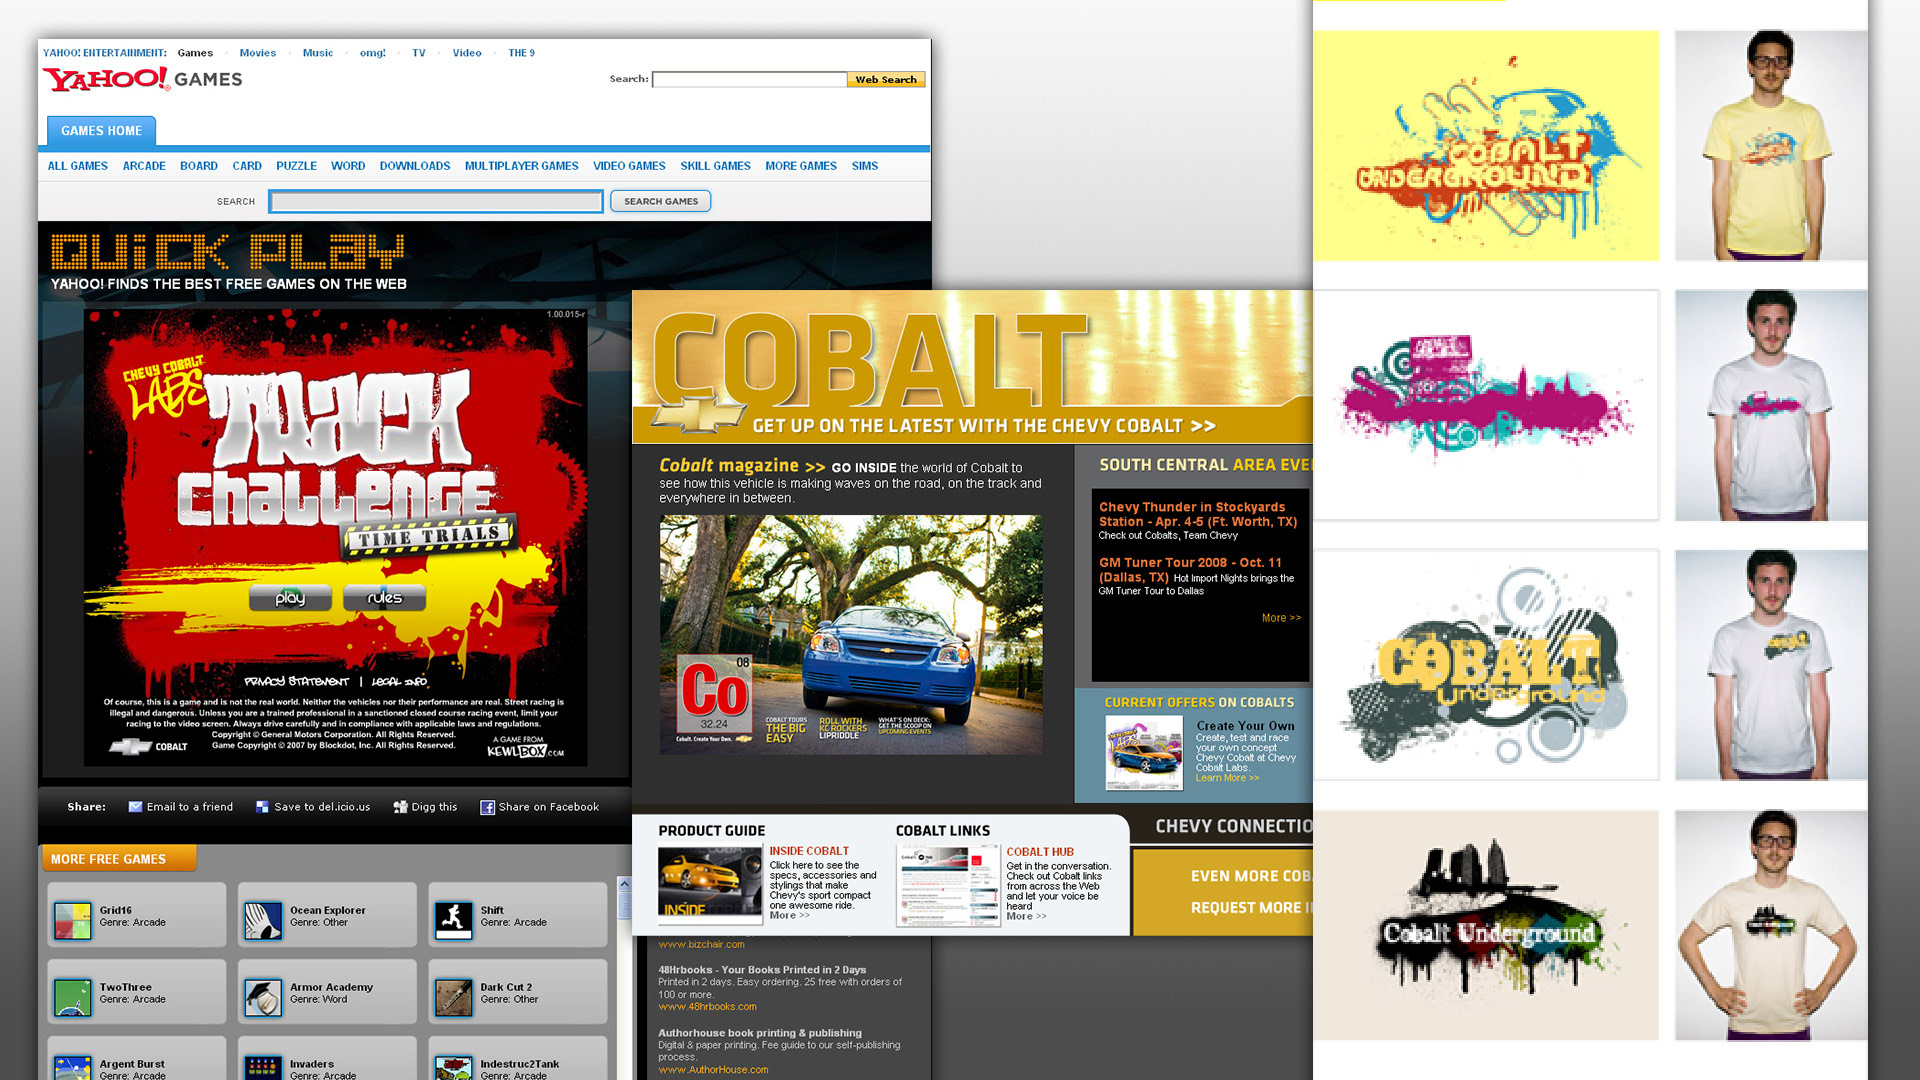Click the GM Tuner Tour 2008 event link

coord(1189,569)
